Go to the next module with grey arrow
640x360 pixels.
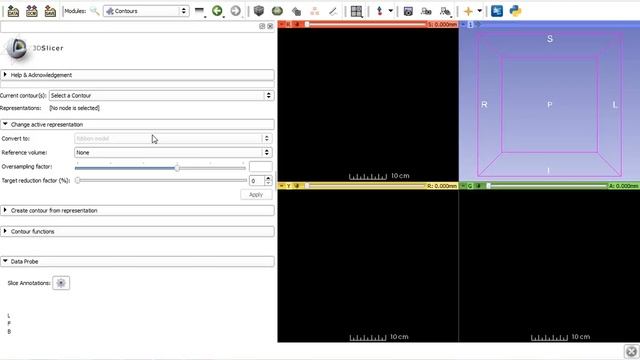coord(236,11)
